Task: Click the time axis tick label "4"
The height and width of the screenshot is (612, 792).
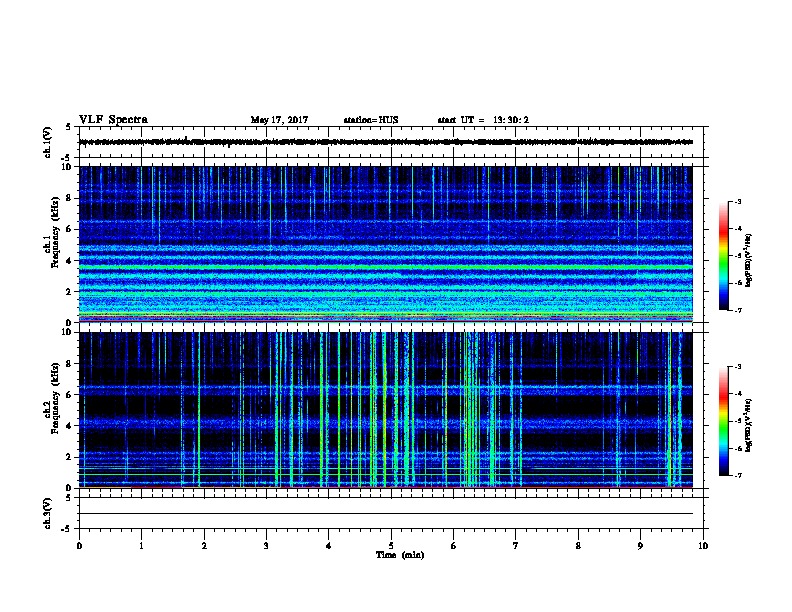Action: [329, 546]
